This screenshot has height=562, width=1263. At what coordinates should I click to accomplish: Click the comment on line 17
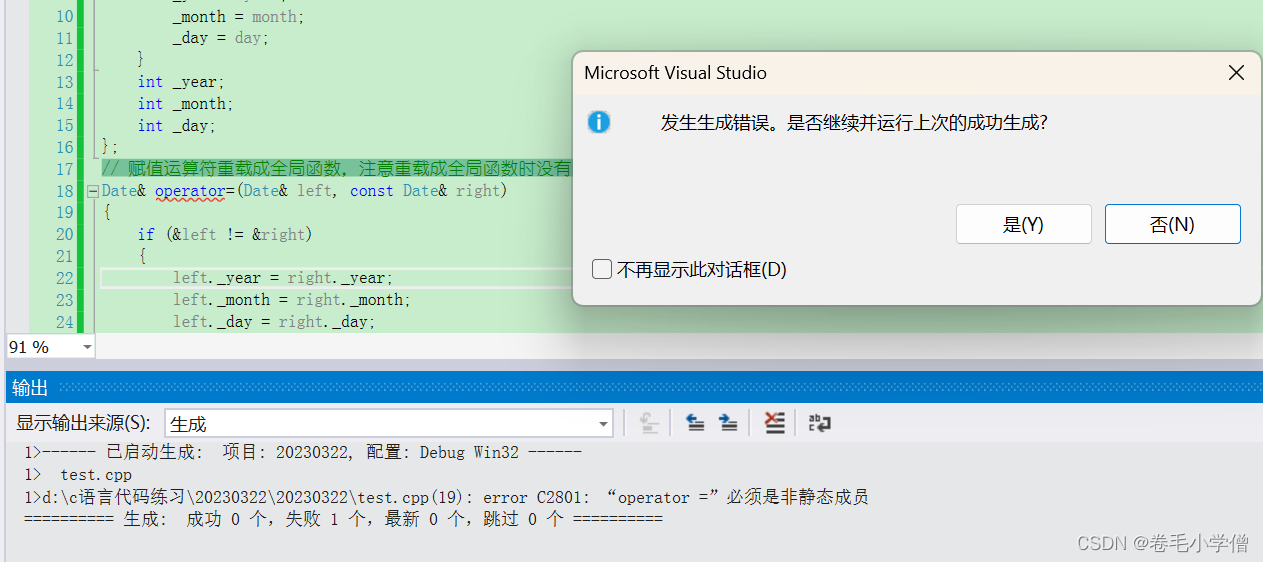(337, 169)
